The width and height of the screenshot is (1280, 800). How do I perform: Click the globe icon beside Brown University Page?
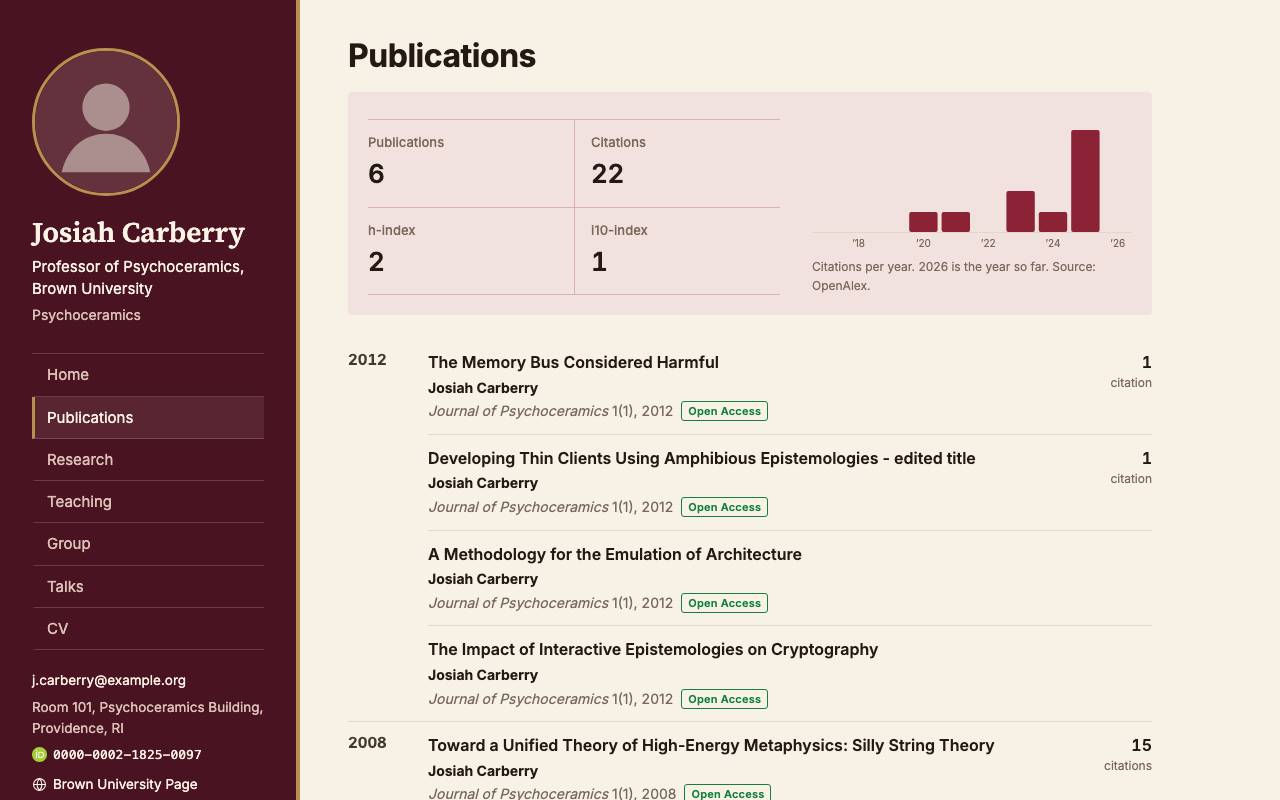point(39,785)
